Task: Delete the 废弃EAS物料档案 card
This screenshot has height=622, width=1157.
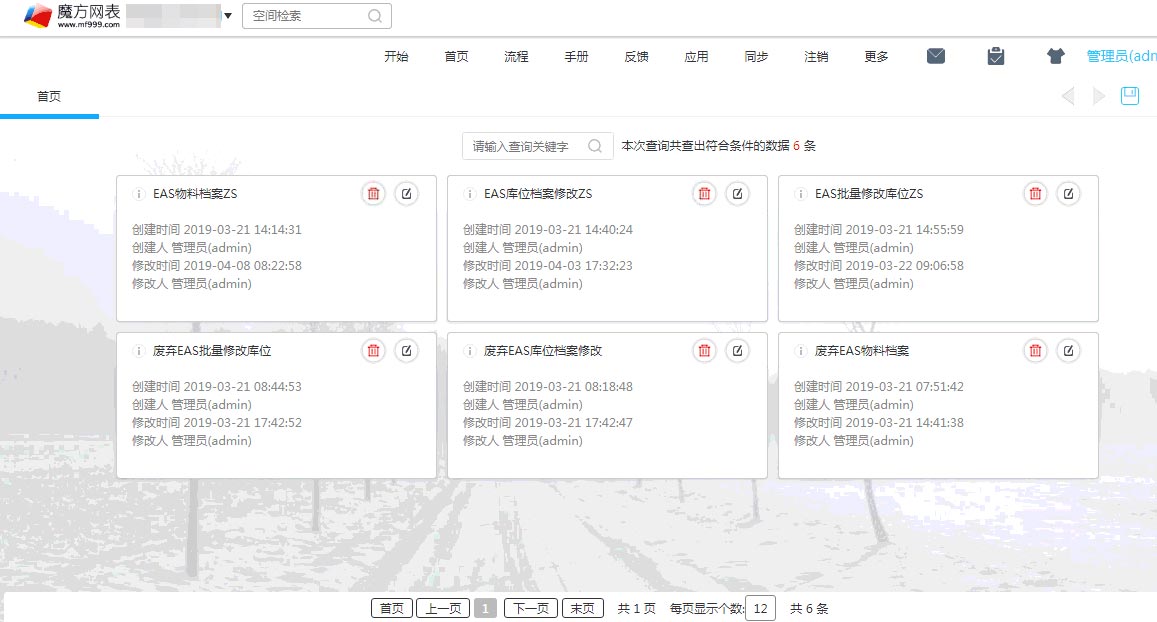Action: click(1035, 351)
